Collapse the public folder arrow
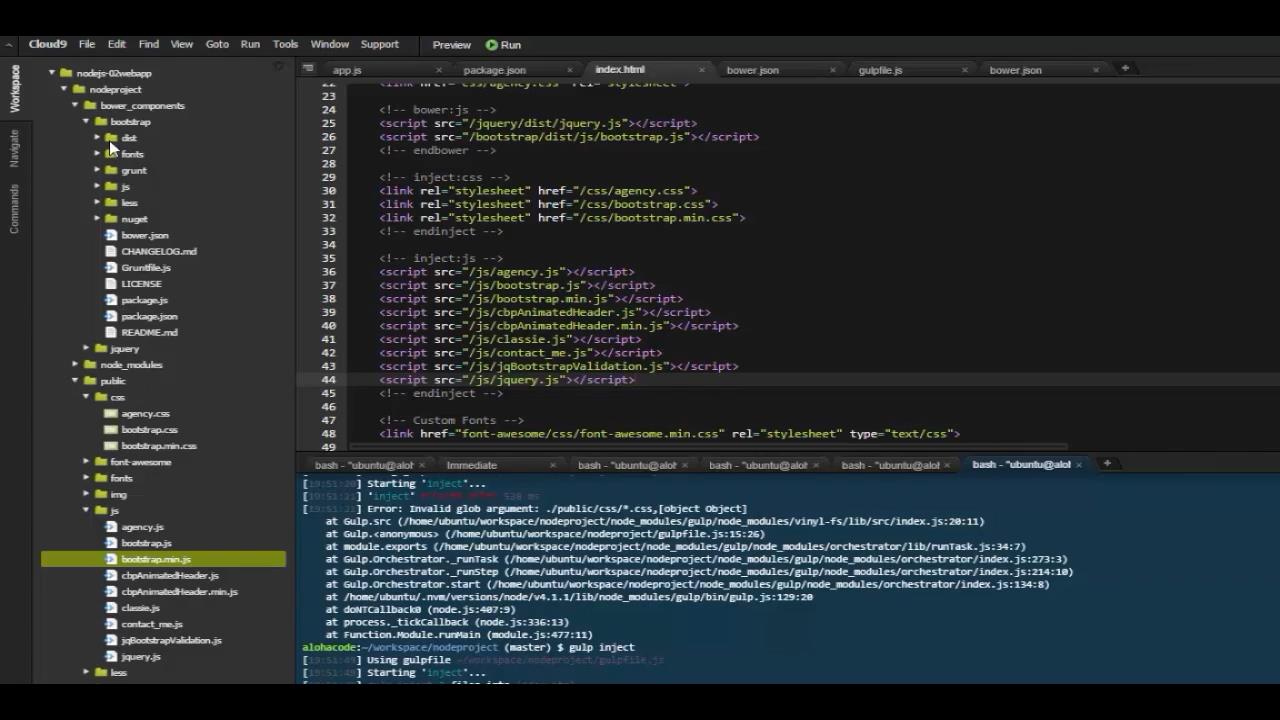This screenshot has width=1280, height=720. point(74,381)
